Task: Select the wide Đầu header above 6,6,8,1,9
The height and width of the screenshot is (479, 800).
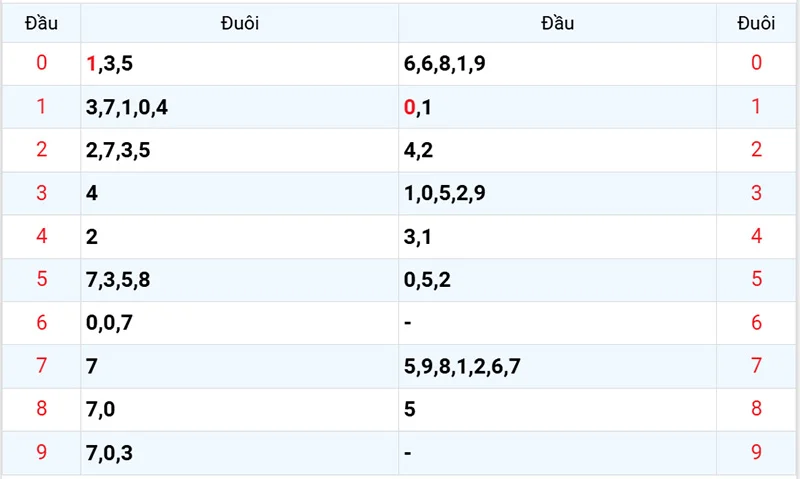Action: tap(557, 23)
